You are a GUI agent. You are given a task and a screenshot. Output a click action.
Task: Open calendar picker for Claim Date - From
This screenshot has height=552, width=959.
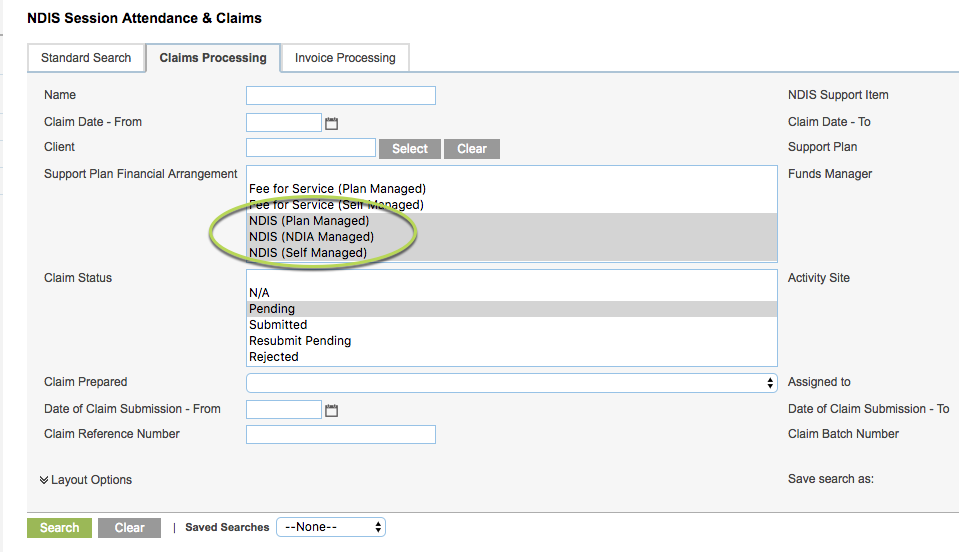coord(331,123)
